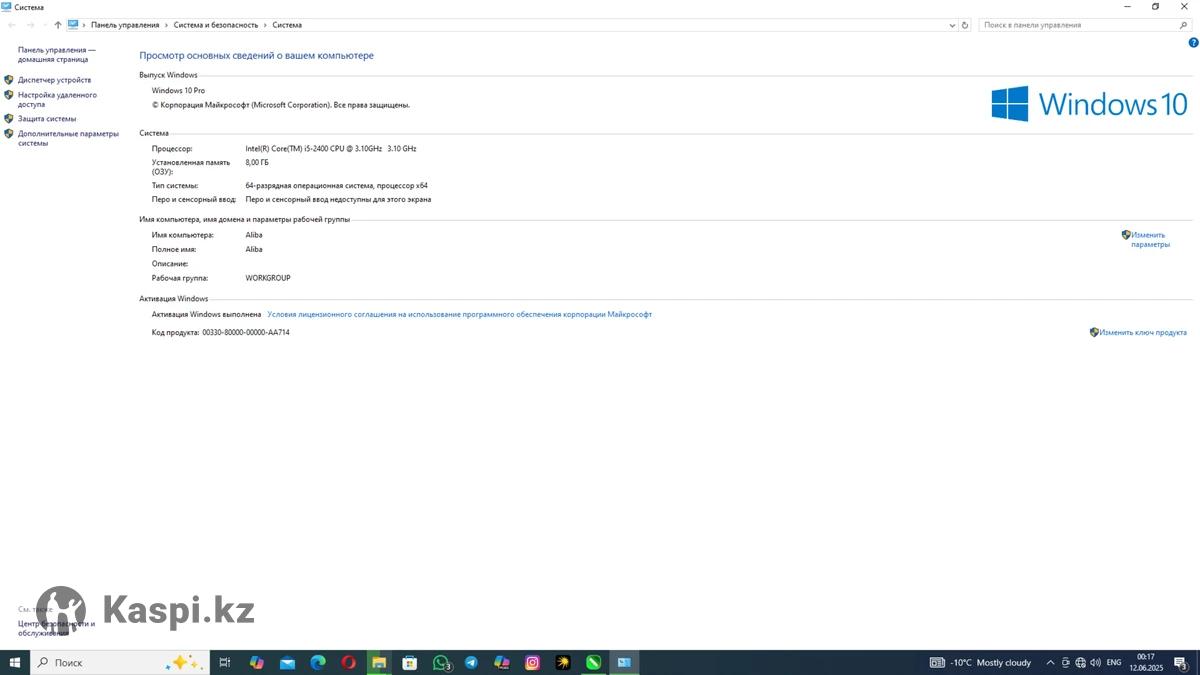Click the processor value Intel(R) Core(TM) i5-2400

tap(331, 148)
